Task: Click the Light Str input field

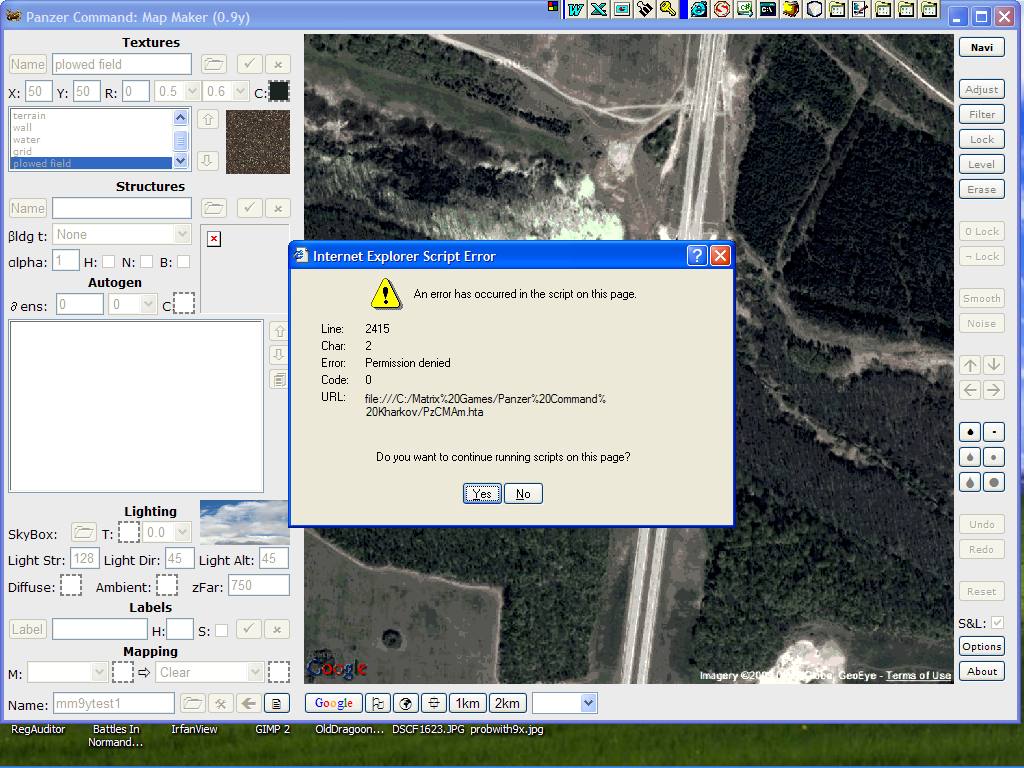Action: 84,559
